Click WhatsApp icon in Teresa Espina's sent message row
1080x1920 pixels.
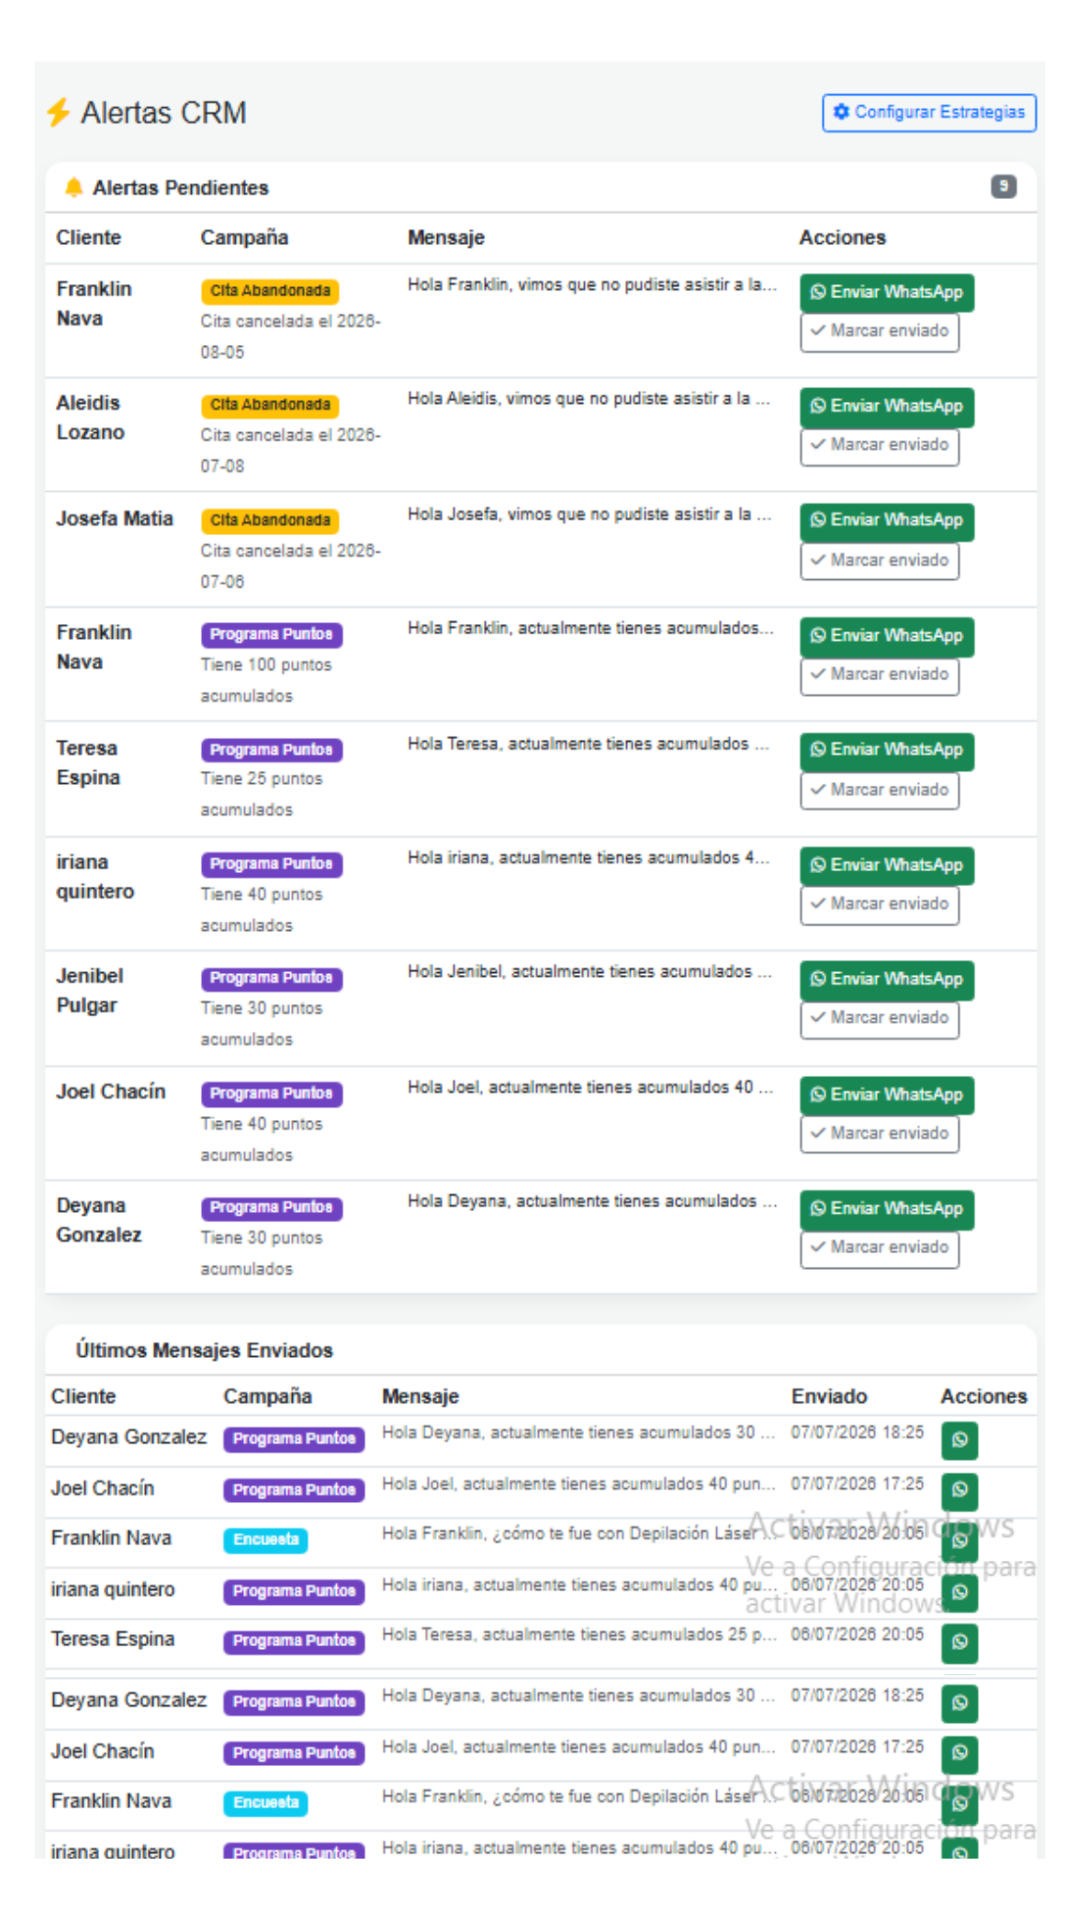pyautogui.click(x=959, y=1642)
